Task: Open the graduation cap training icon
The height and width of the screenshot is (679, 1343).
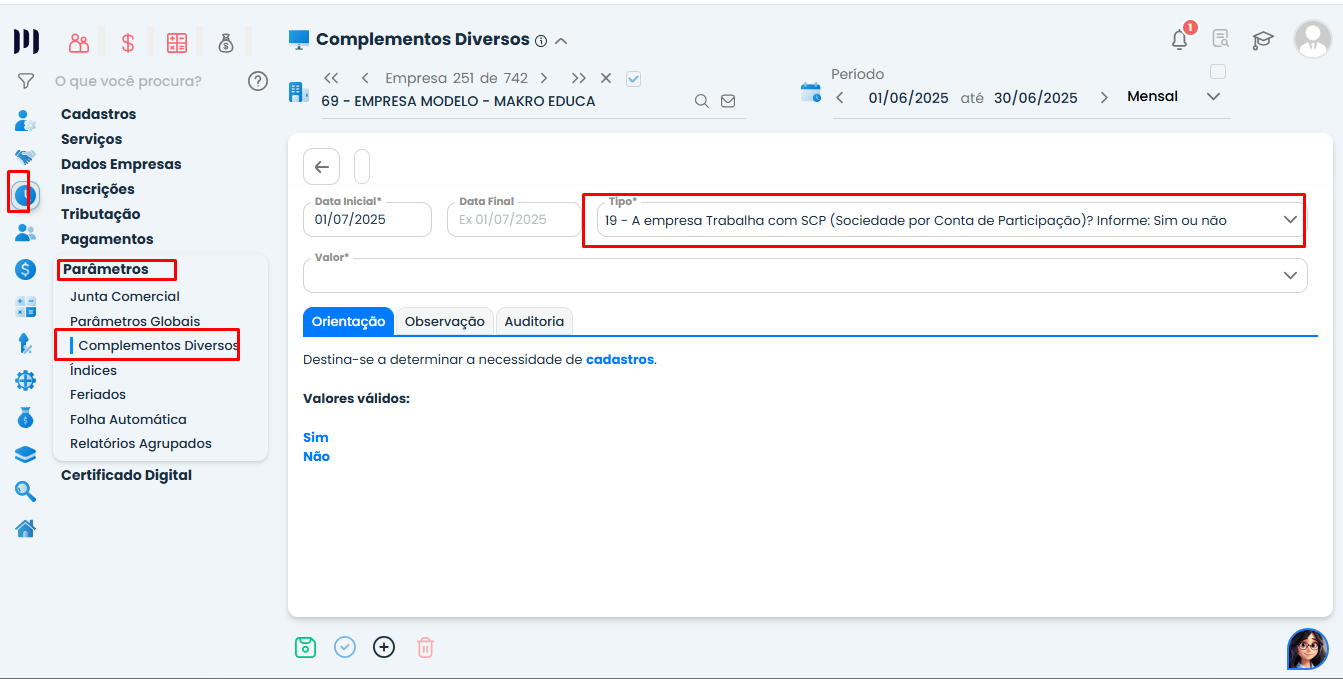Action: [1263, 40]
